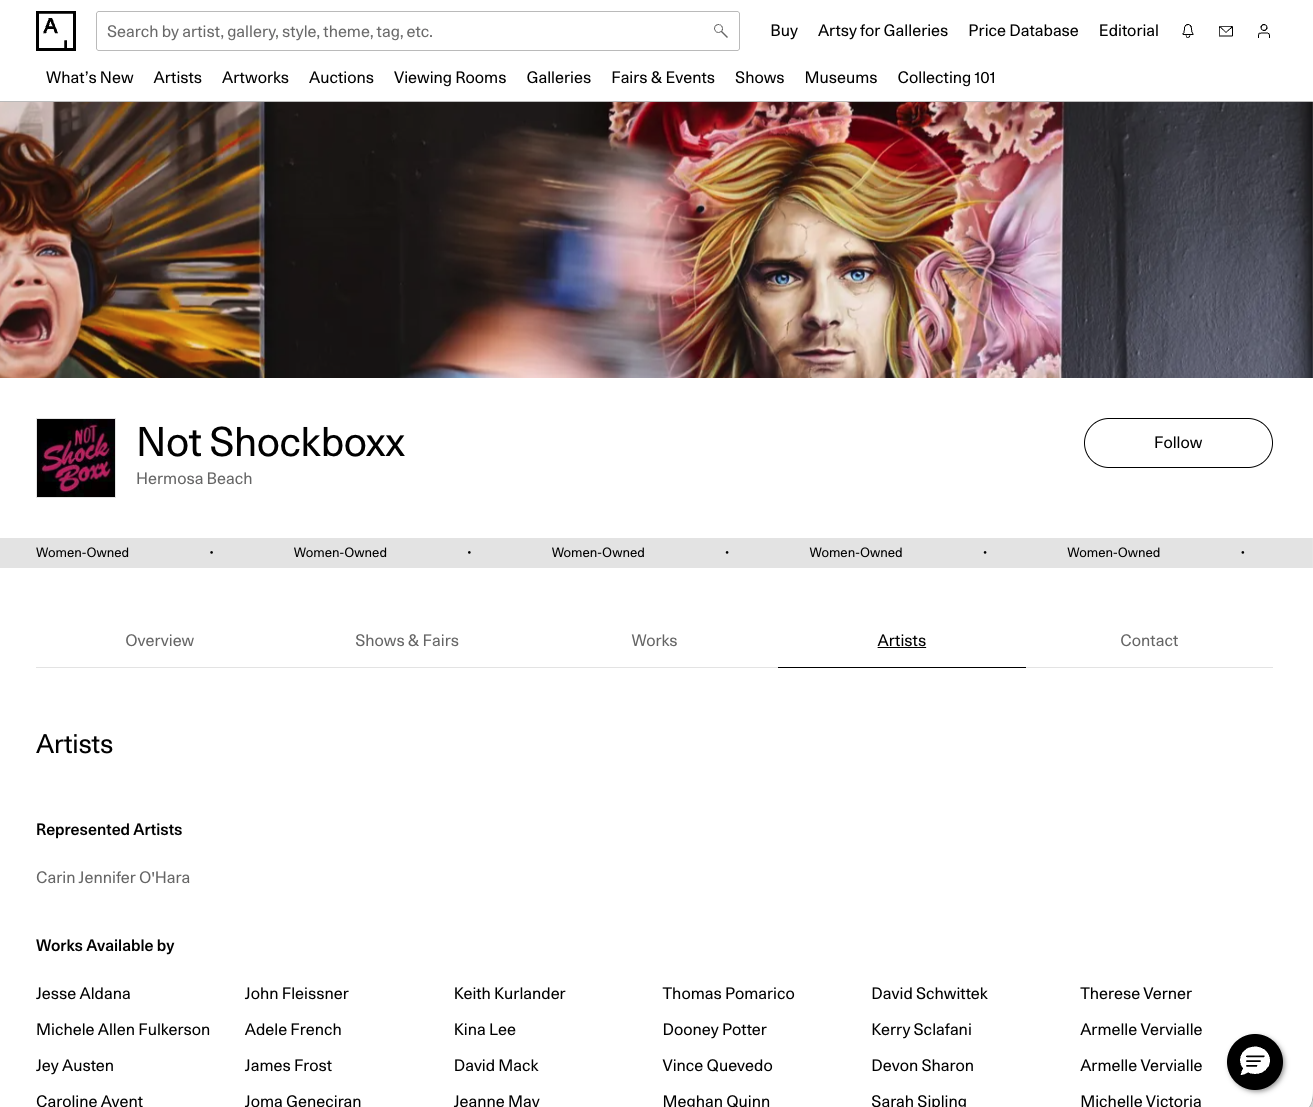Open the Viewing Rooms menu item
The image size is (1313, 1107).
coord(450,77)
